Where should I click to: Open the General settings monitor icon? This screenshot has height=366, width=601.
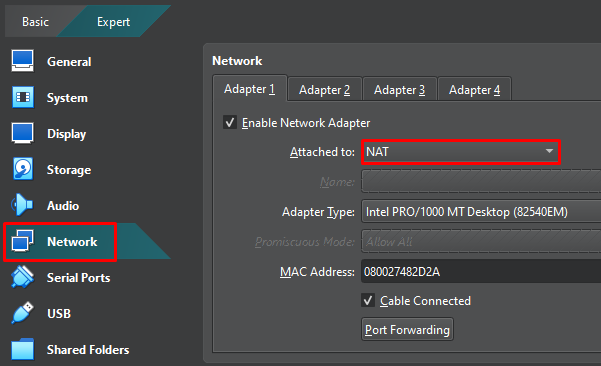pyautogui.click(x=23, y=61)
